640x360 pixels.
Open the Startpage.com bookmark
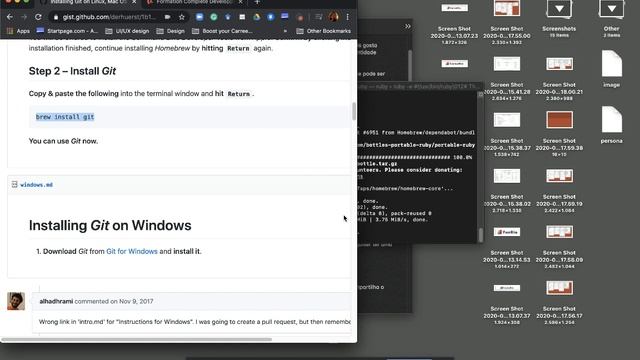coord(67,31)
